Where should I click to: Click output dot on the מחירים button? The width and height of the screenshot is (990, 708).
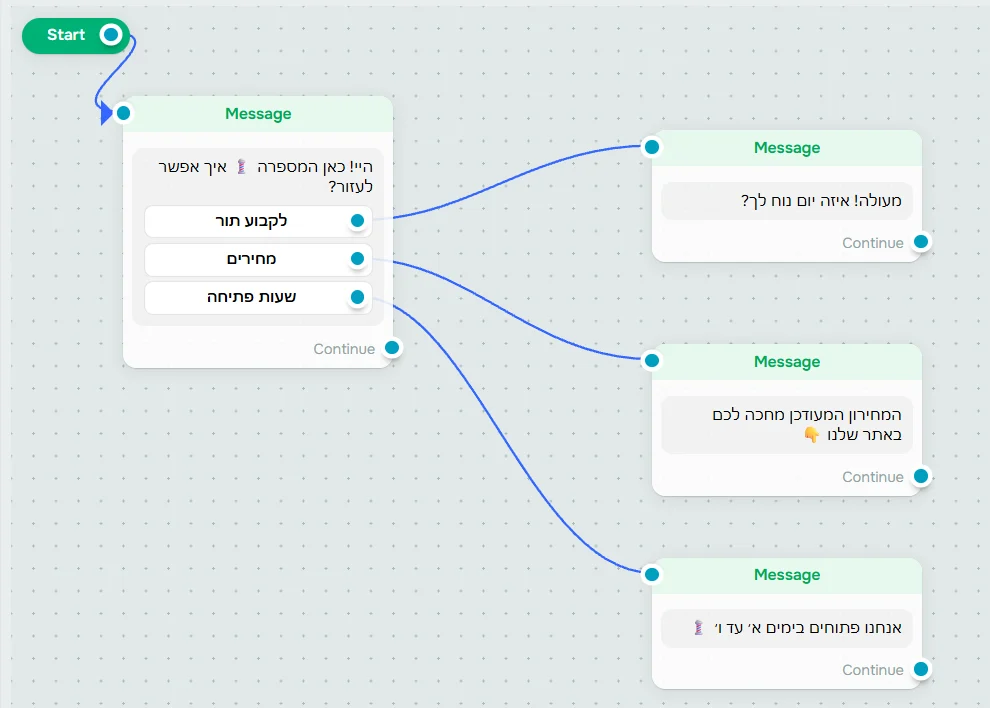[357, 258]
